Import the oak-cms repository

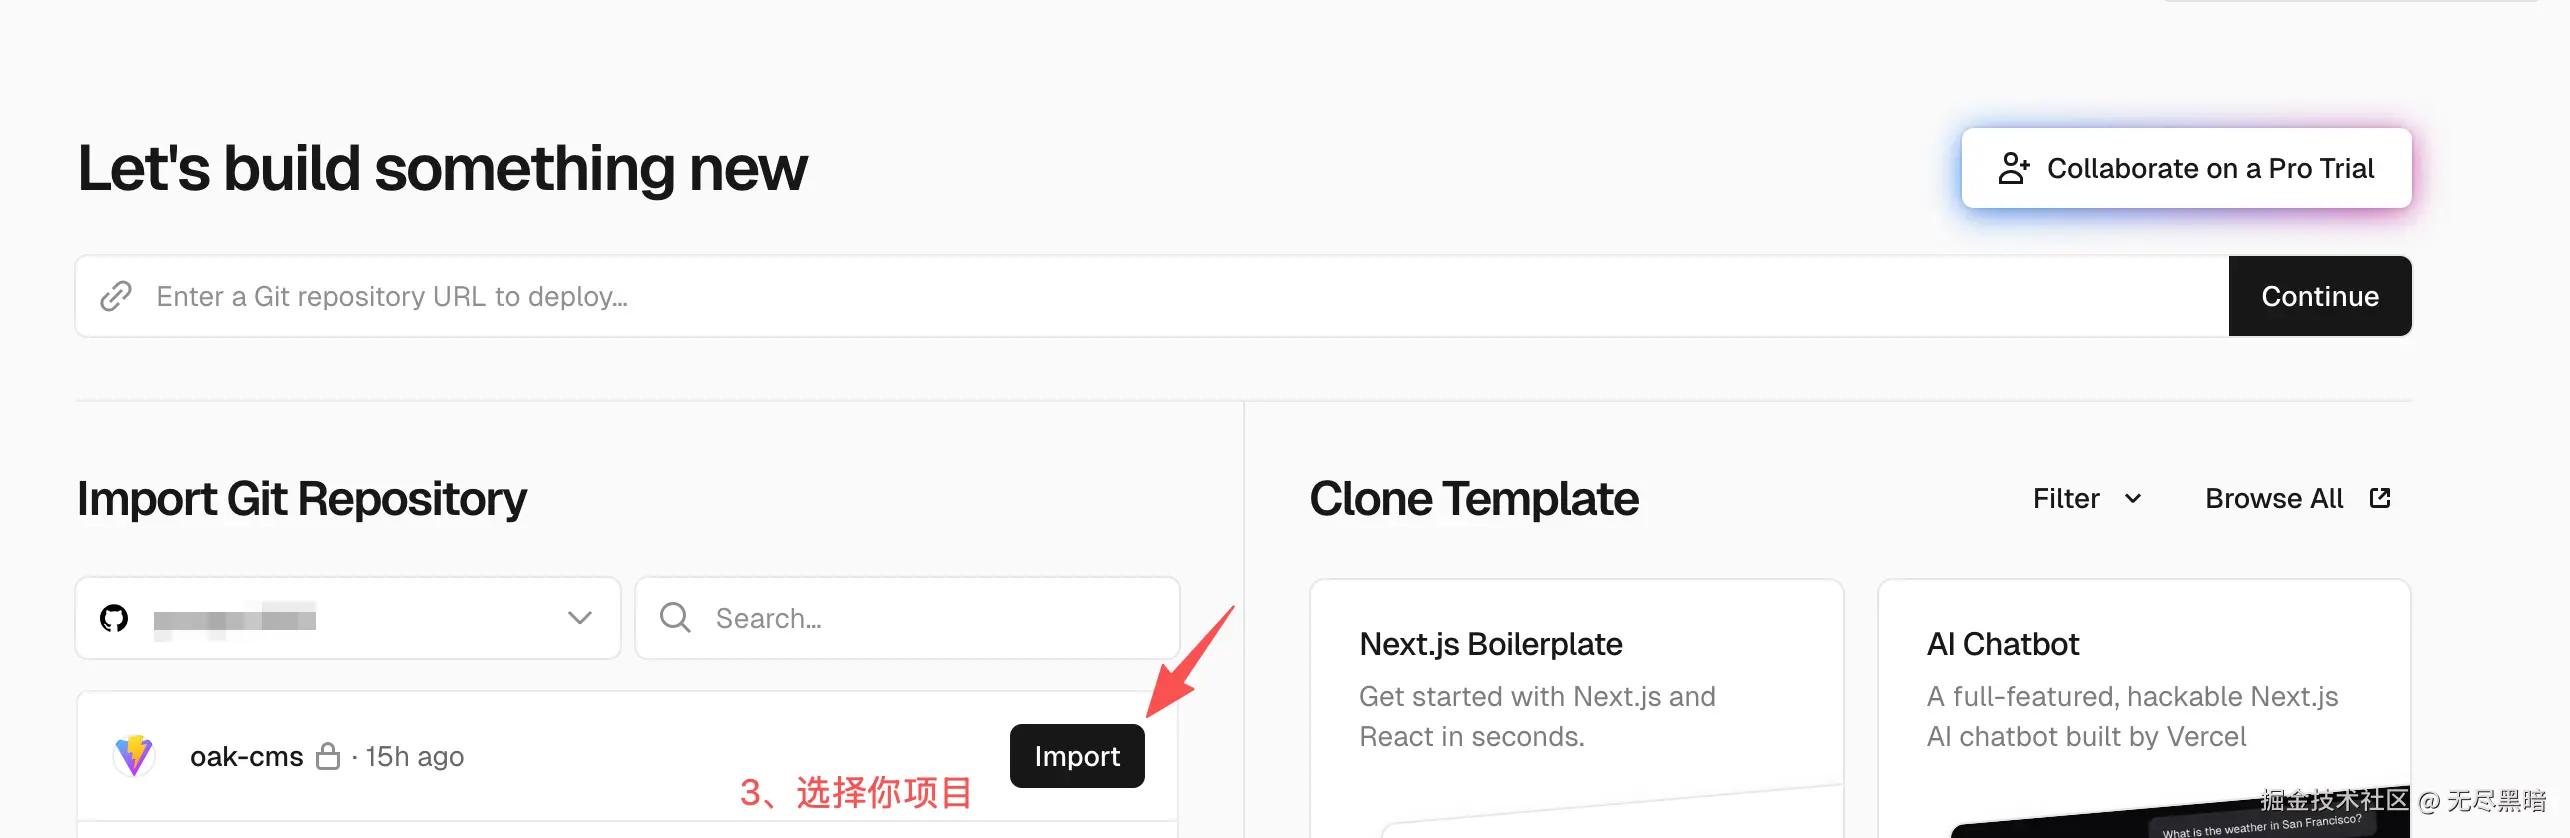click(1076, 756)
